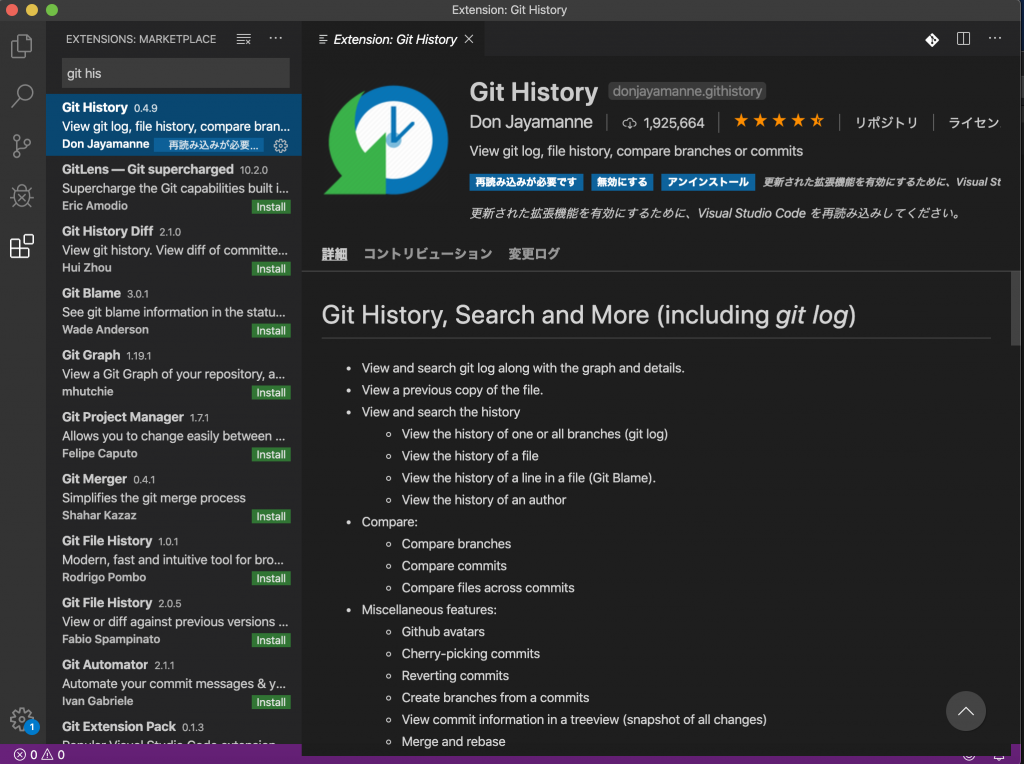This screenshot has height=764, width=1024.
Task: Install Git File History by Rodrigo Pombo
Action: tap(271, 579)
